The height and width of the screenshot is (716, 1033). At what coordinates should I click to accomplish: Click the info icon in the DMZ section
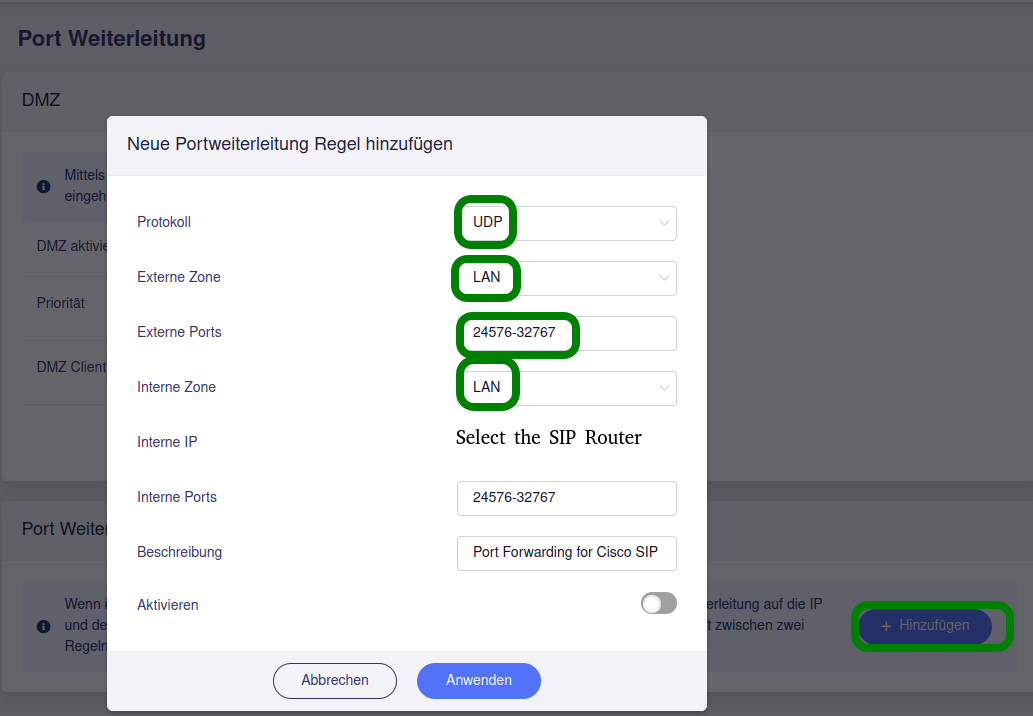pyautogui.click(x=44, y=186)
